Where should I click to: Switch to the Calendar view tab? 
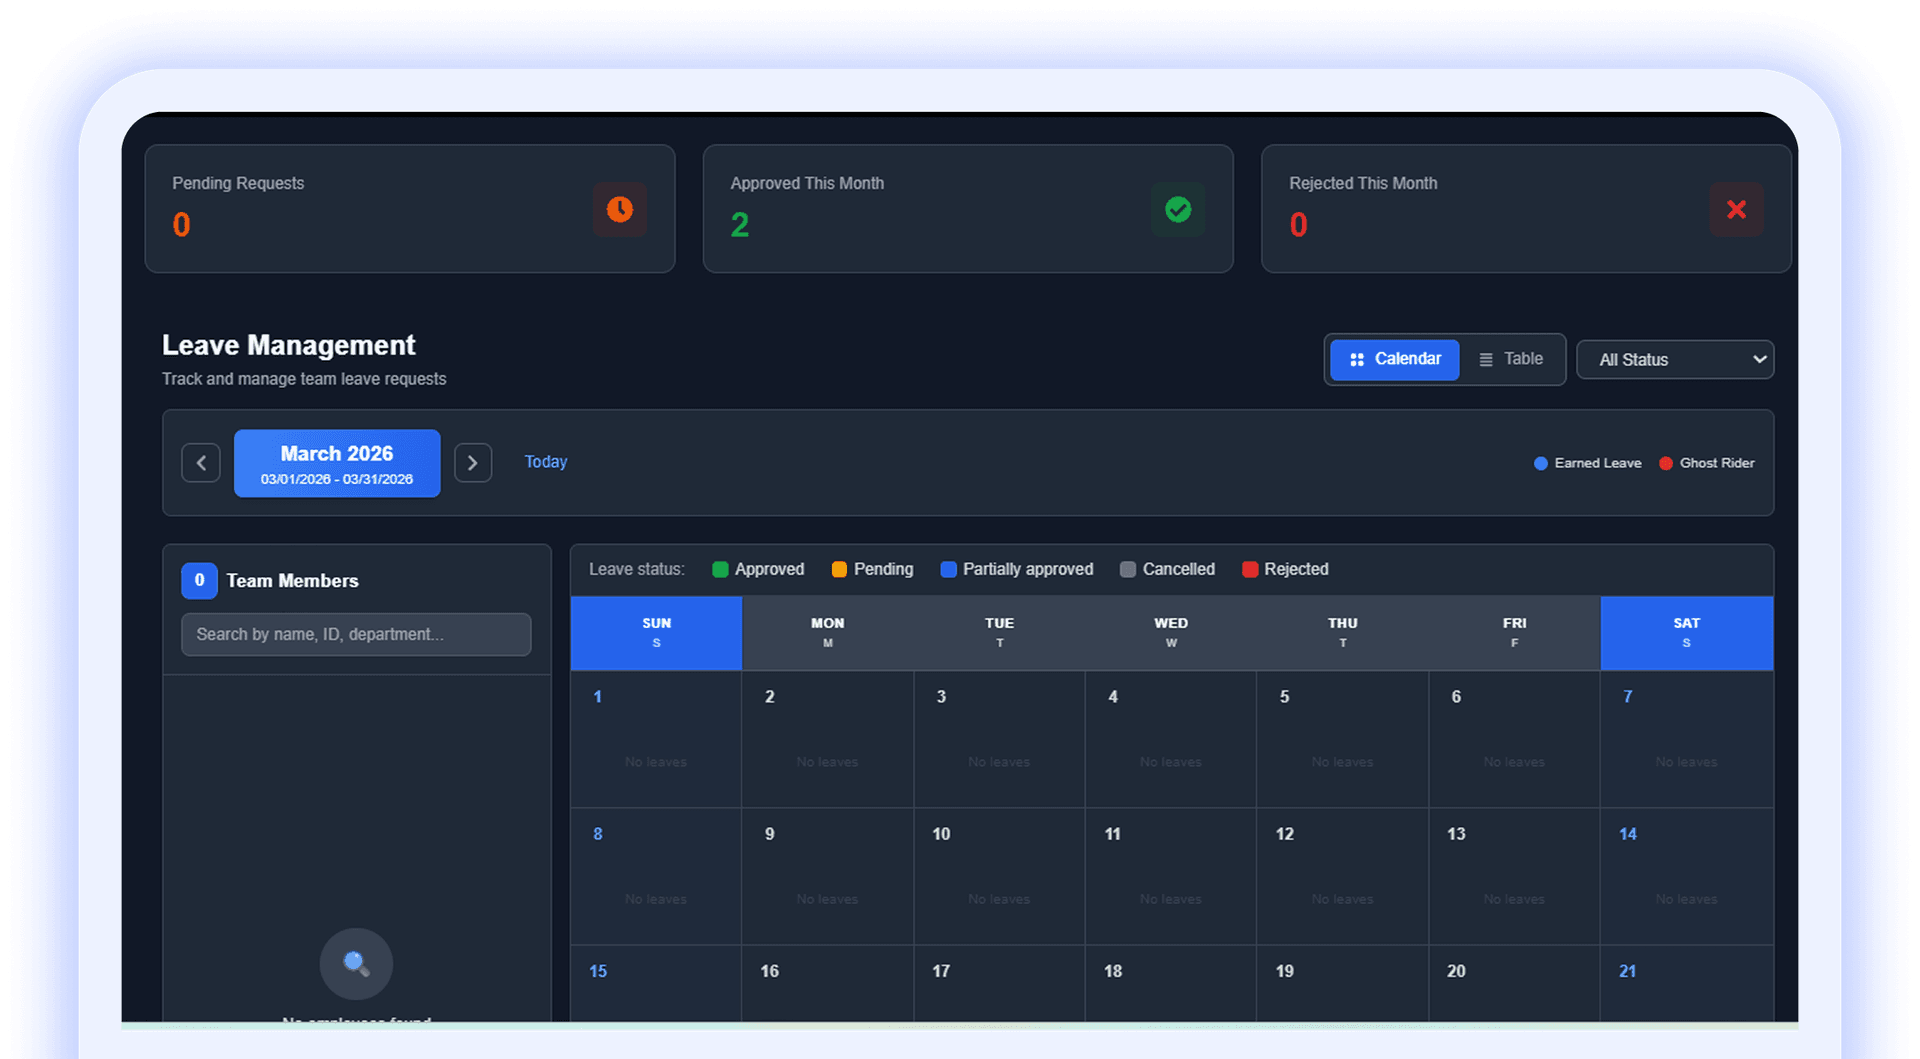pyautogui.click(x=1395, y=359)
